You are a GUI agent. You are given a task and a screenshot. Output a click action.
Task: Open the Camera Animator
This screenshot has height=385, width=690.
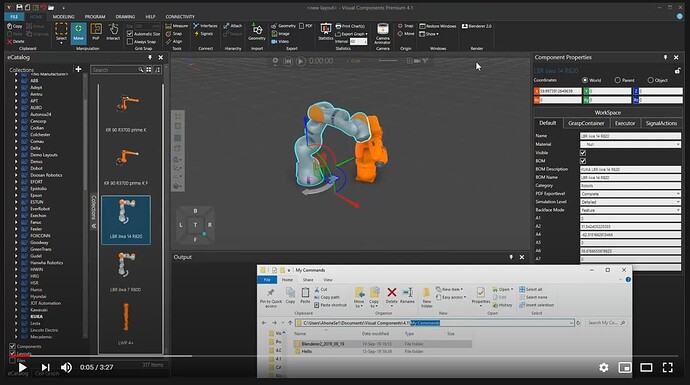click(382, 33)
